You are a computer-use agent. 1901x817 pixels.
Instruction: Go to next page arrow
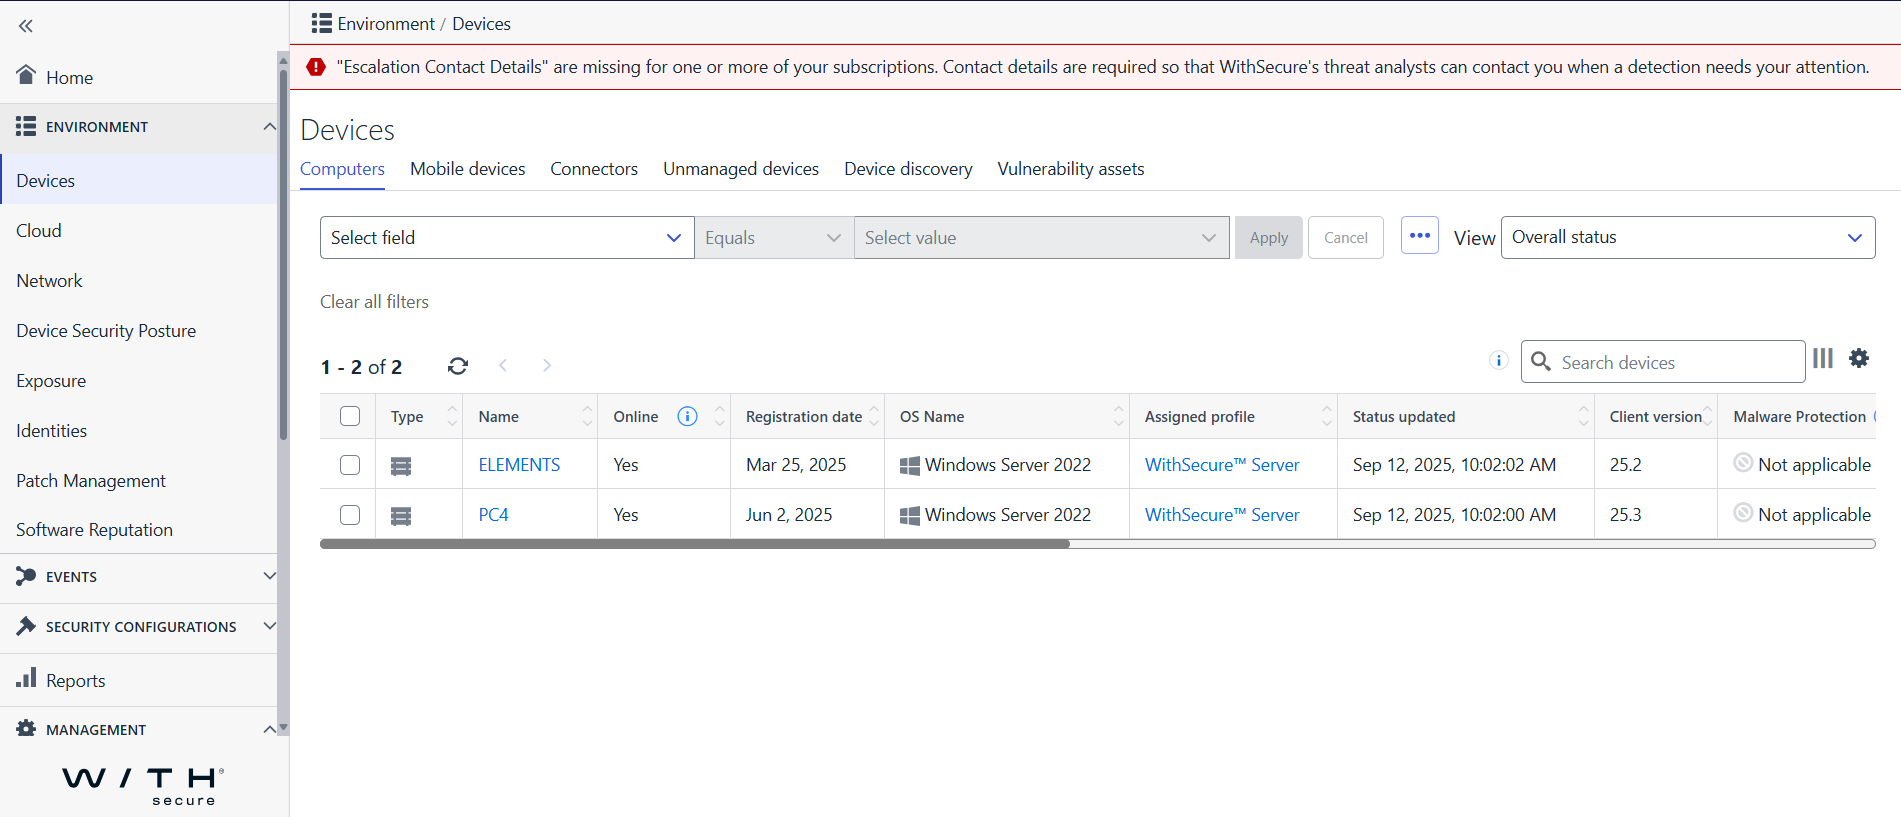[547, 365]
